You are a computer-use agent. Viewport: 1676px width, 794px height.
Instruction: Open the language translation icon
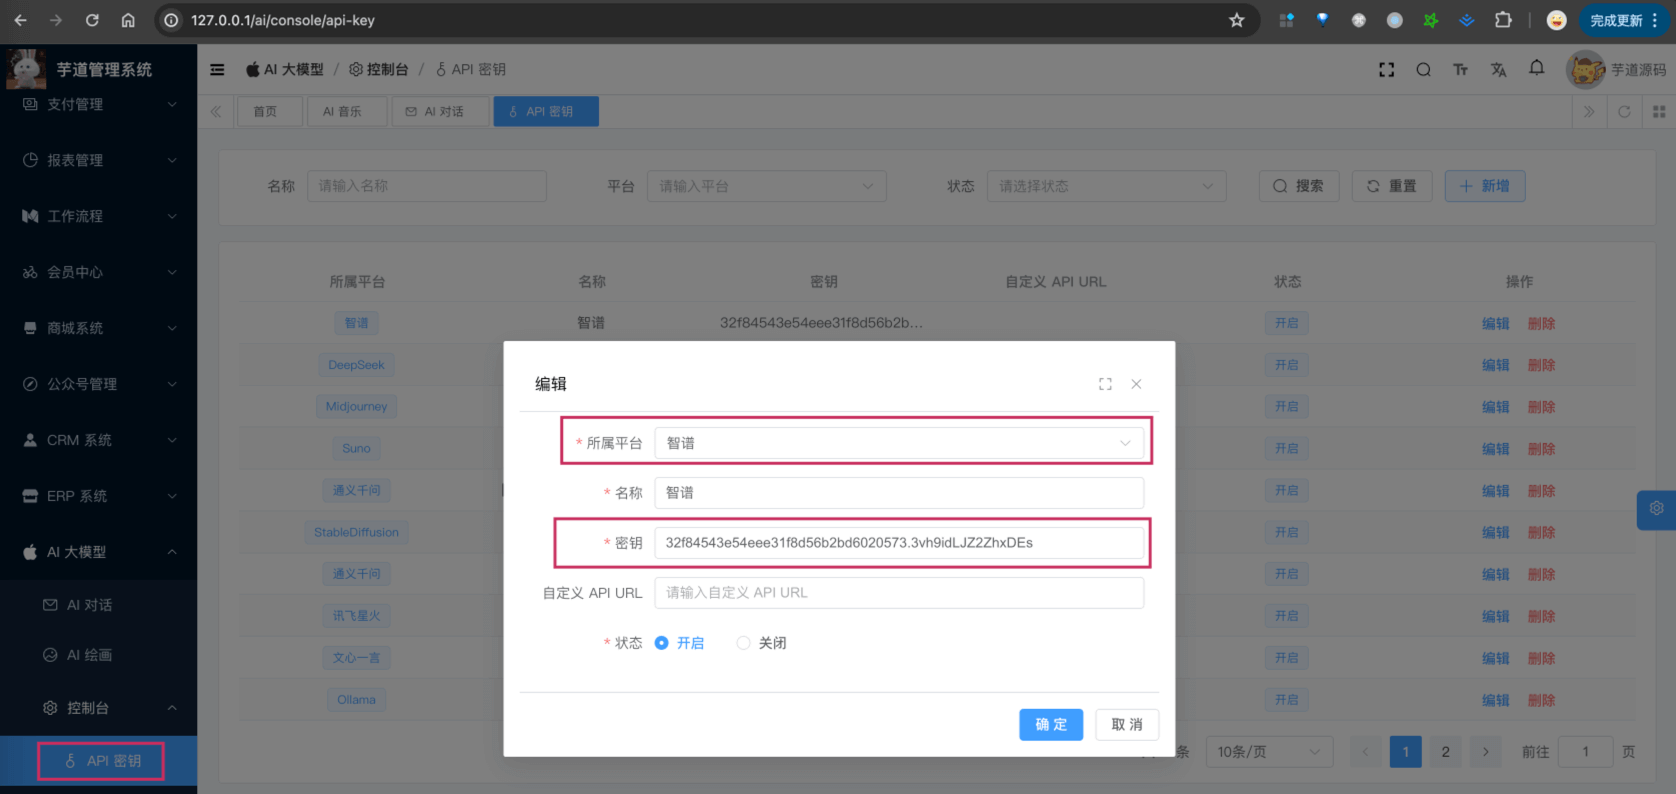1498,70
